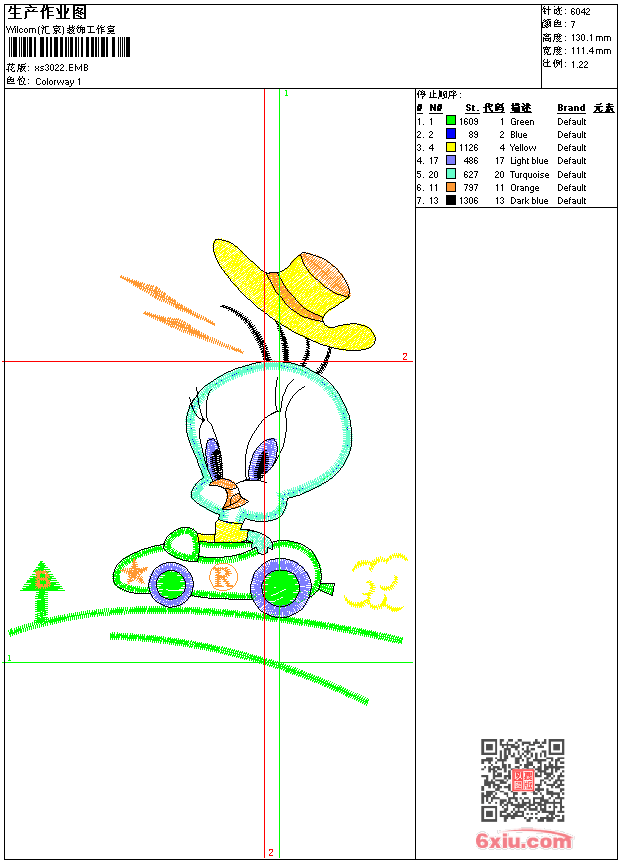Click stitch count 1306 in Dark blue row
The width and height of the screenshot is (620, 860).
pyautogui.click(x=469, y=201)
